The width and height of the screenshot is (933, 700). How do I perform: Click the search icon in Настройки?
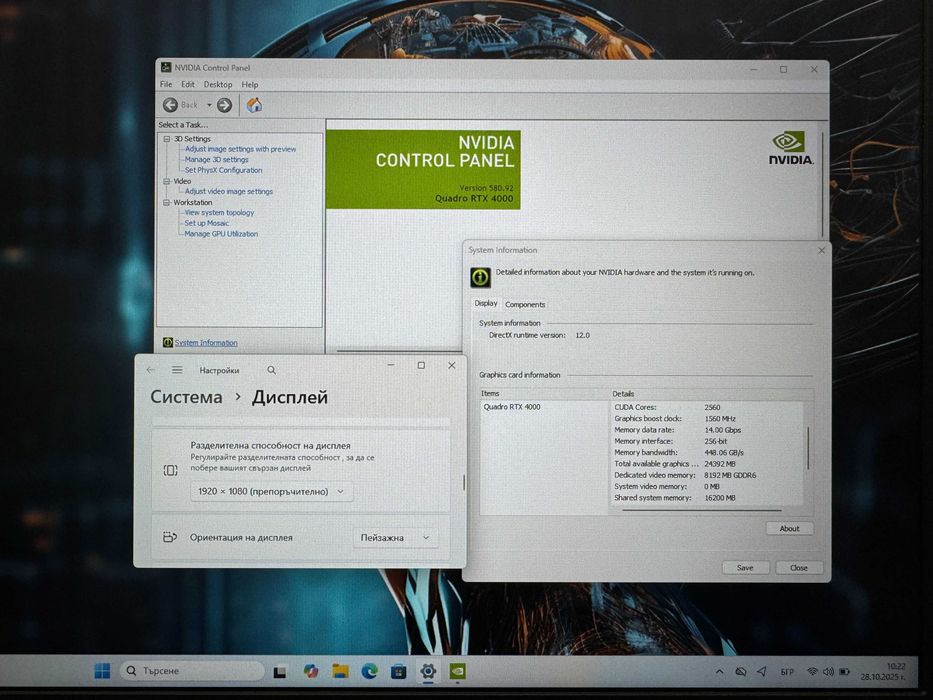click(x=271, y=370)
